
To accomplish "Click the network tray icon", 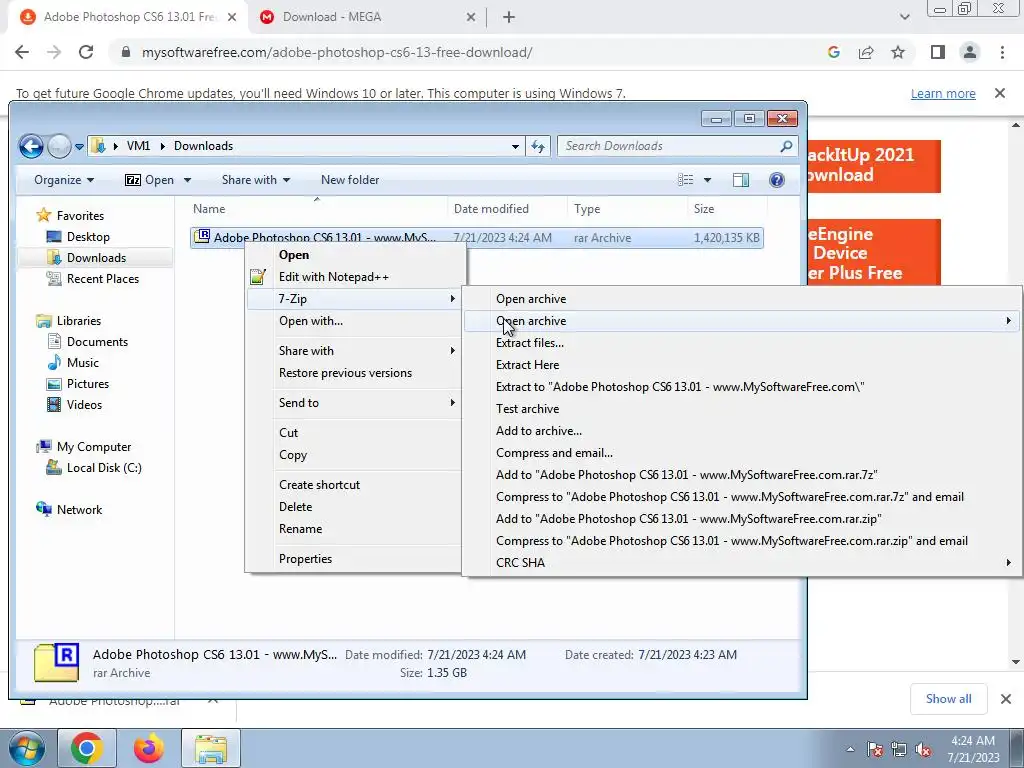I will click(x=899, y=749).
